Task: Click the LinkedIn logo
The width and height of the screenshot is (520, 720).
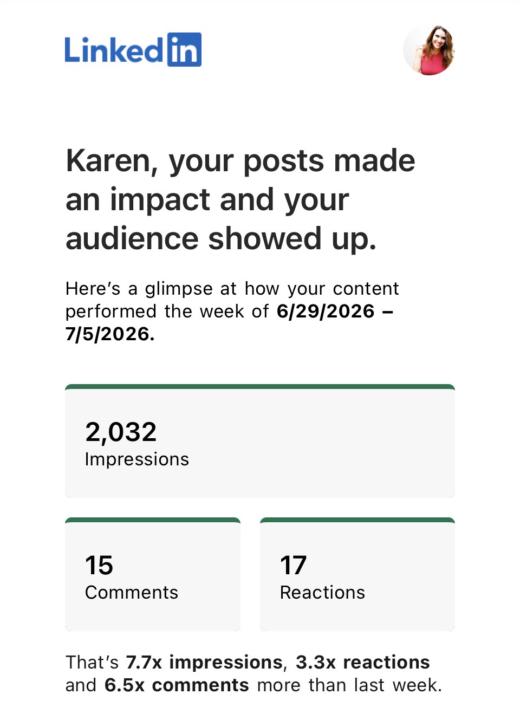Action: coord(133,50)
